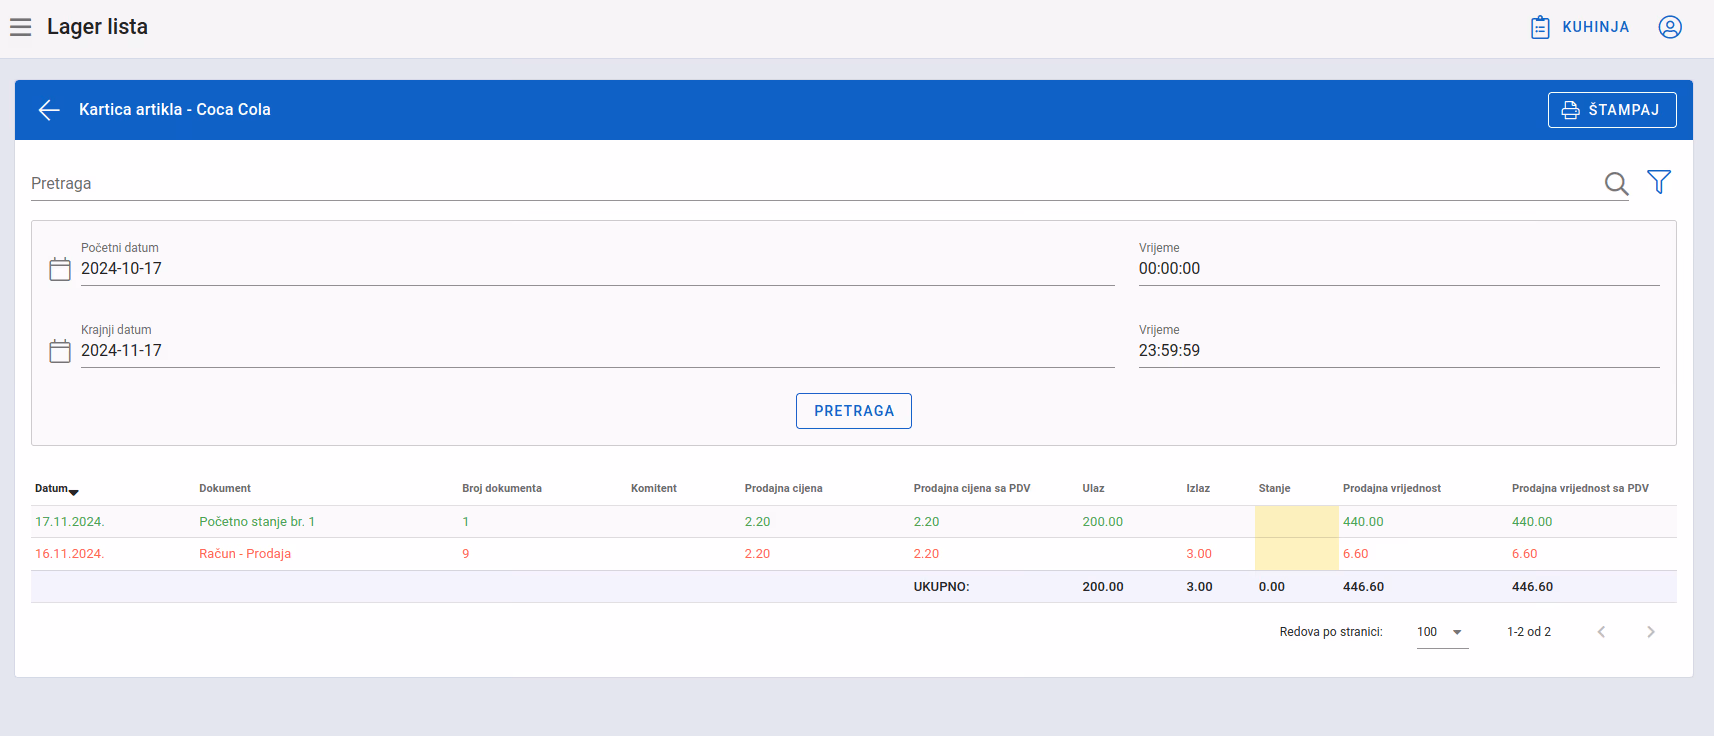Screen dimensions: 1714x736
Task: Select the Račun - Prodaja row
Action: [x=853, y=554]
